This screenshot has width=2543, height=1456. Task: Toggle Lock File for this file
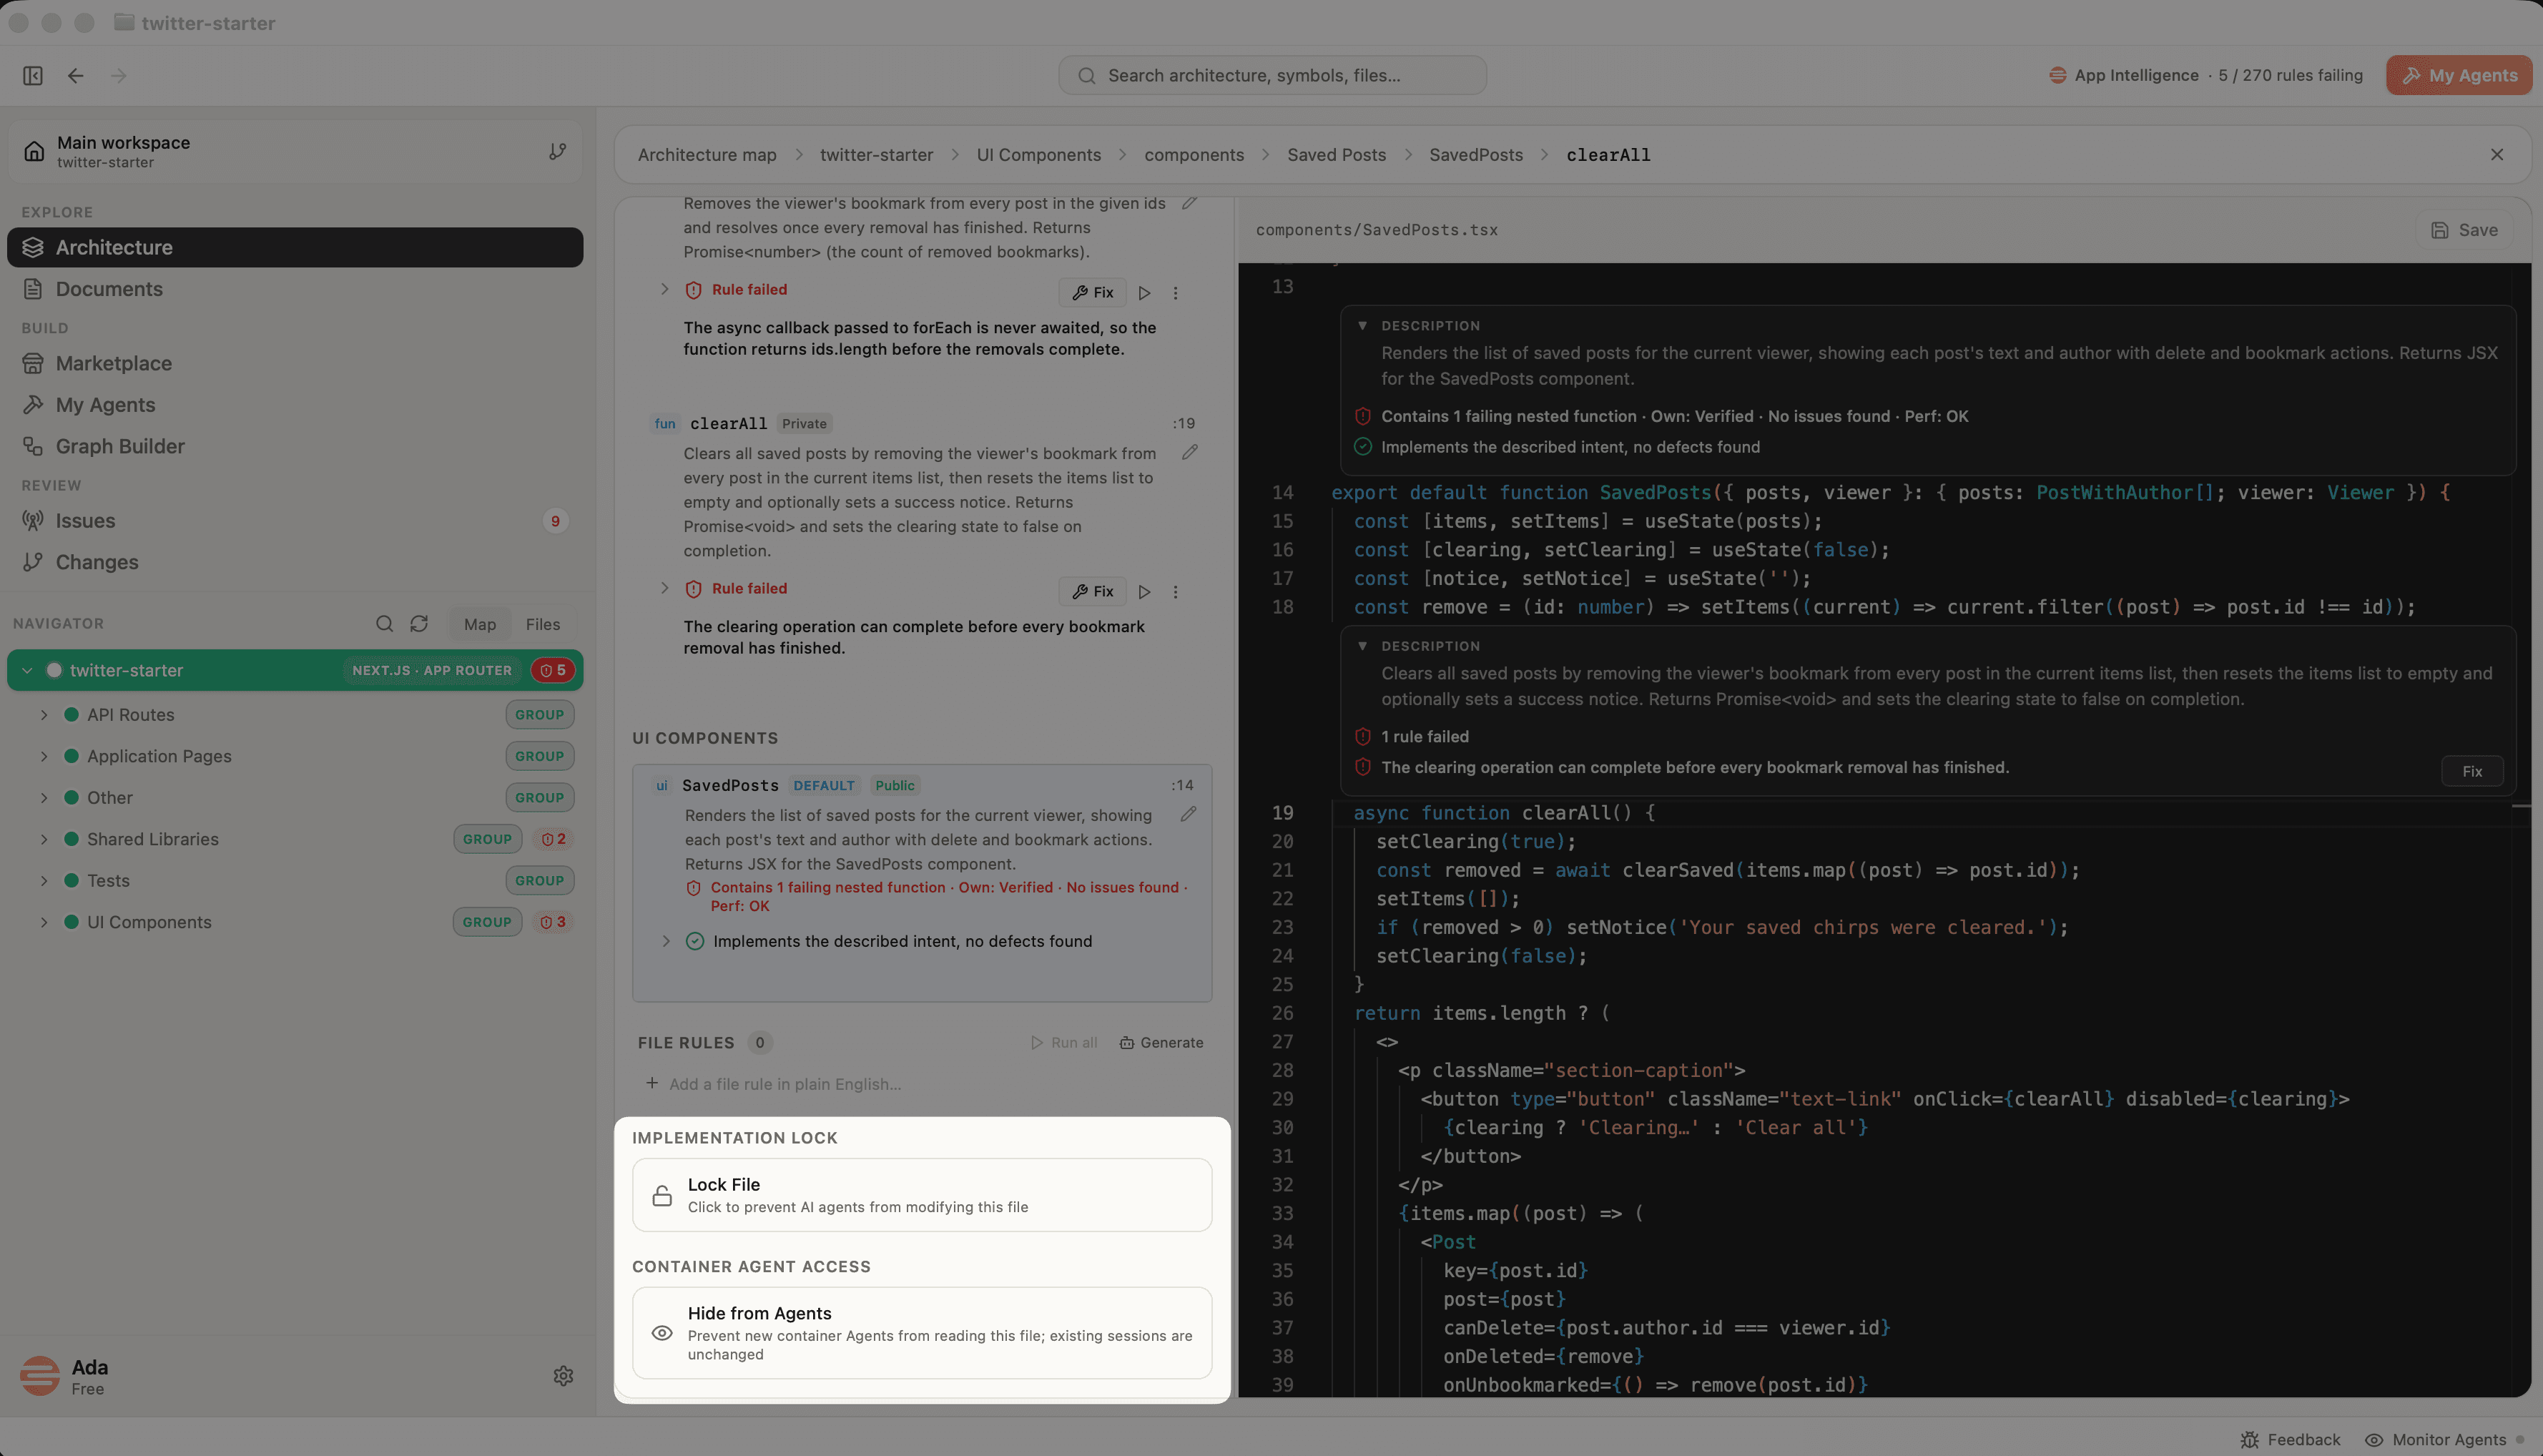[x=921, y=1194]
